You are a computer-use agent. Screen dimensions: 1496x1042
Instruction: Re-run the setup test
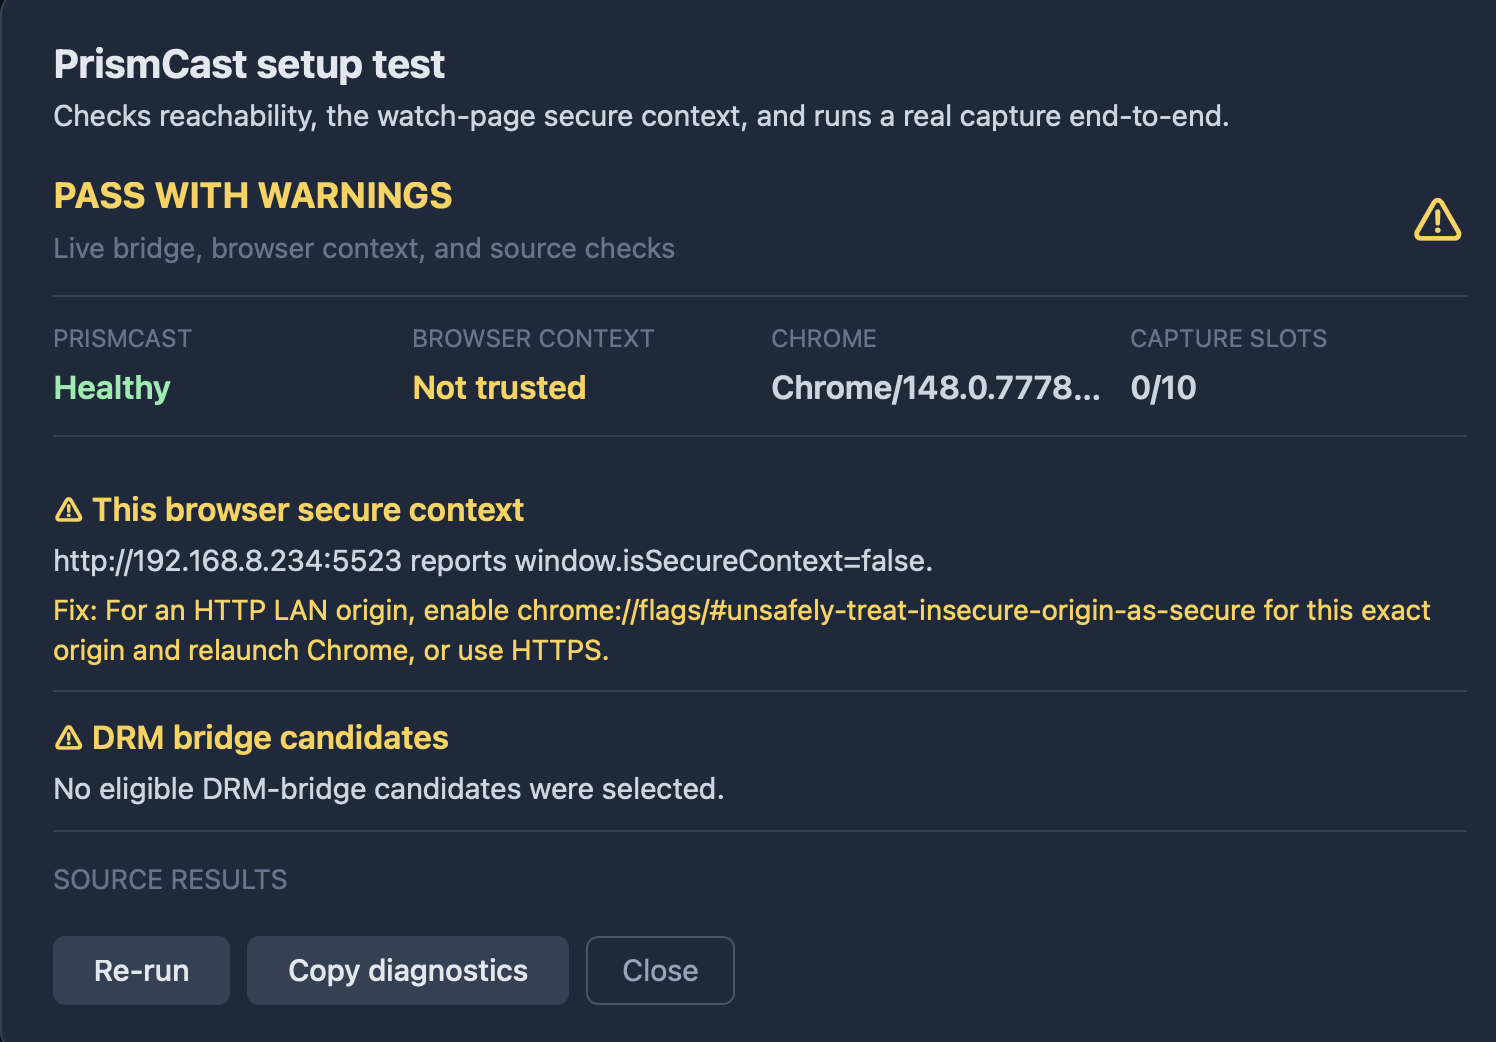point(141,970)
